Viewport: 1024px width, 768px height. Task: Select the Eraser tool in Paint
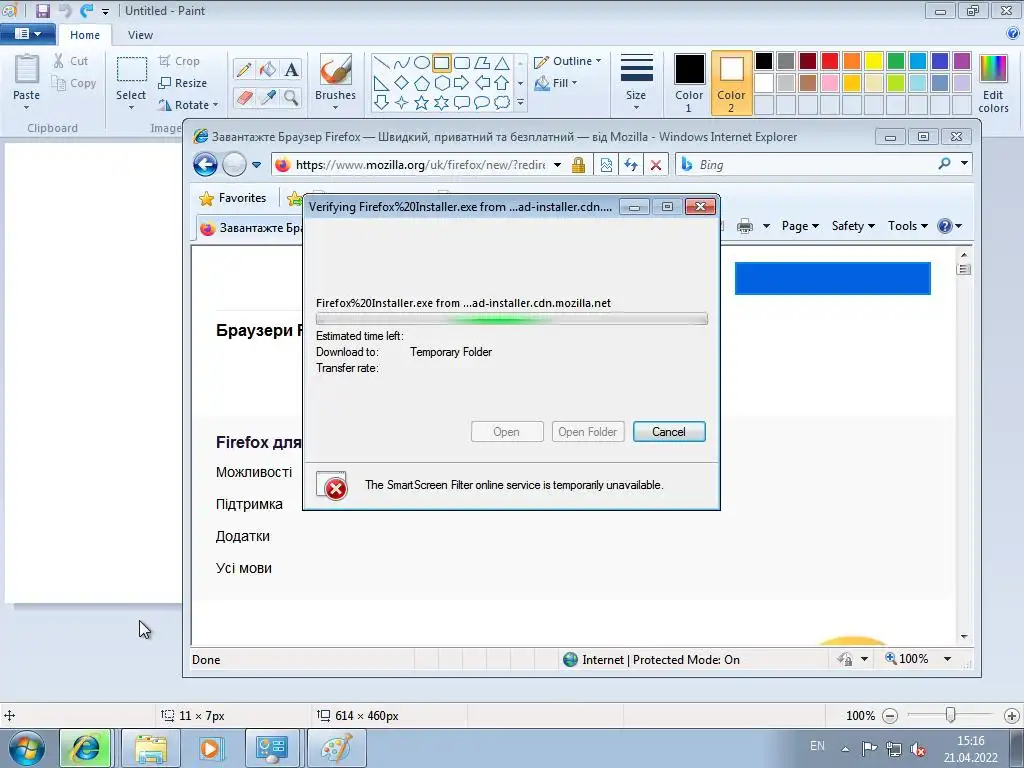pyautogui.click(x=244, y=97)
